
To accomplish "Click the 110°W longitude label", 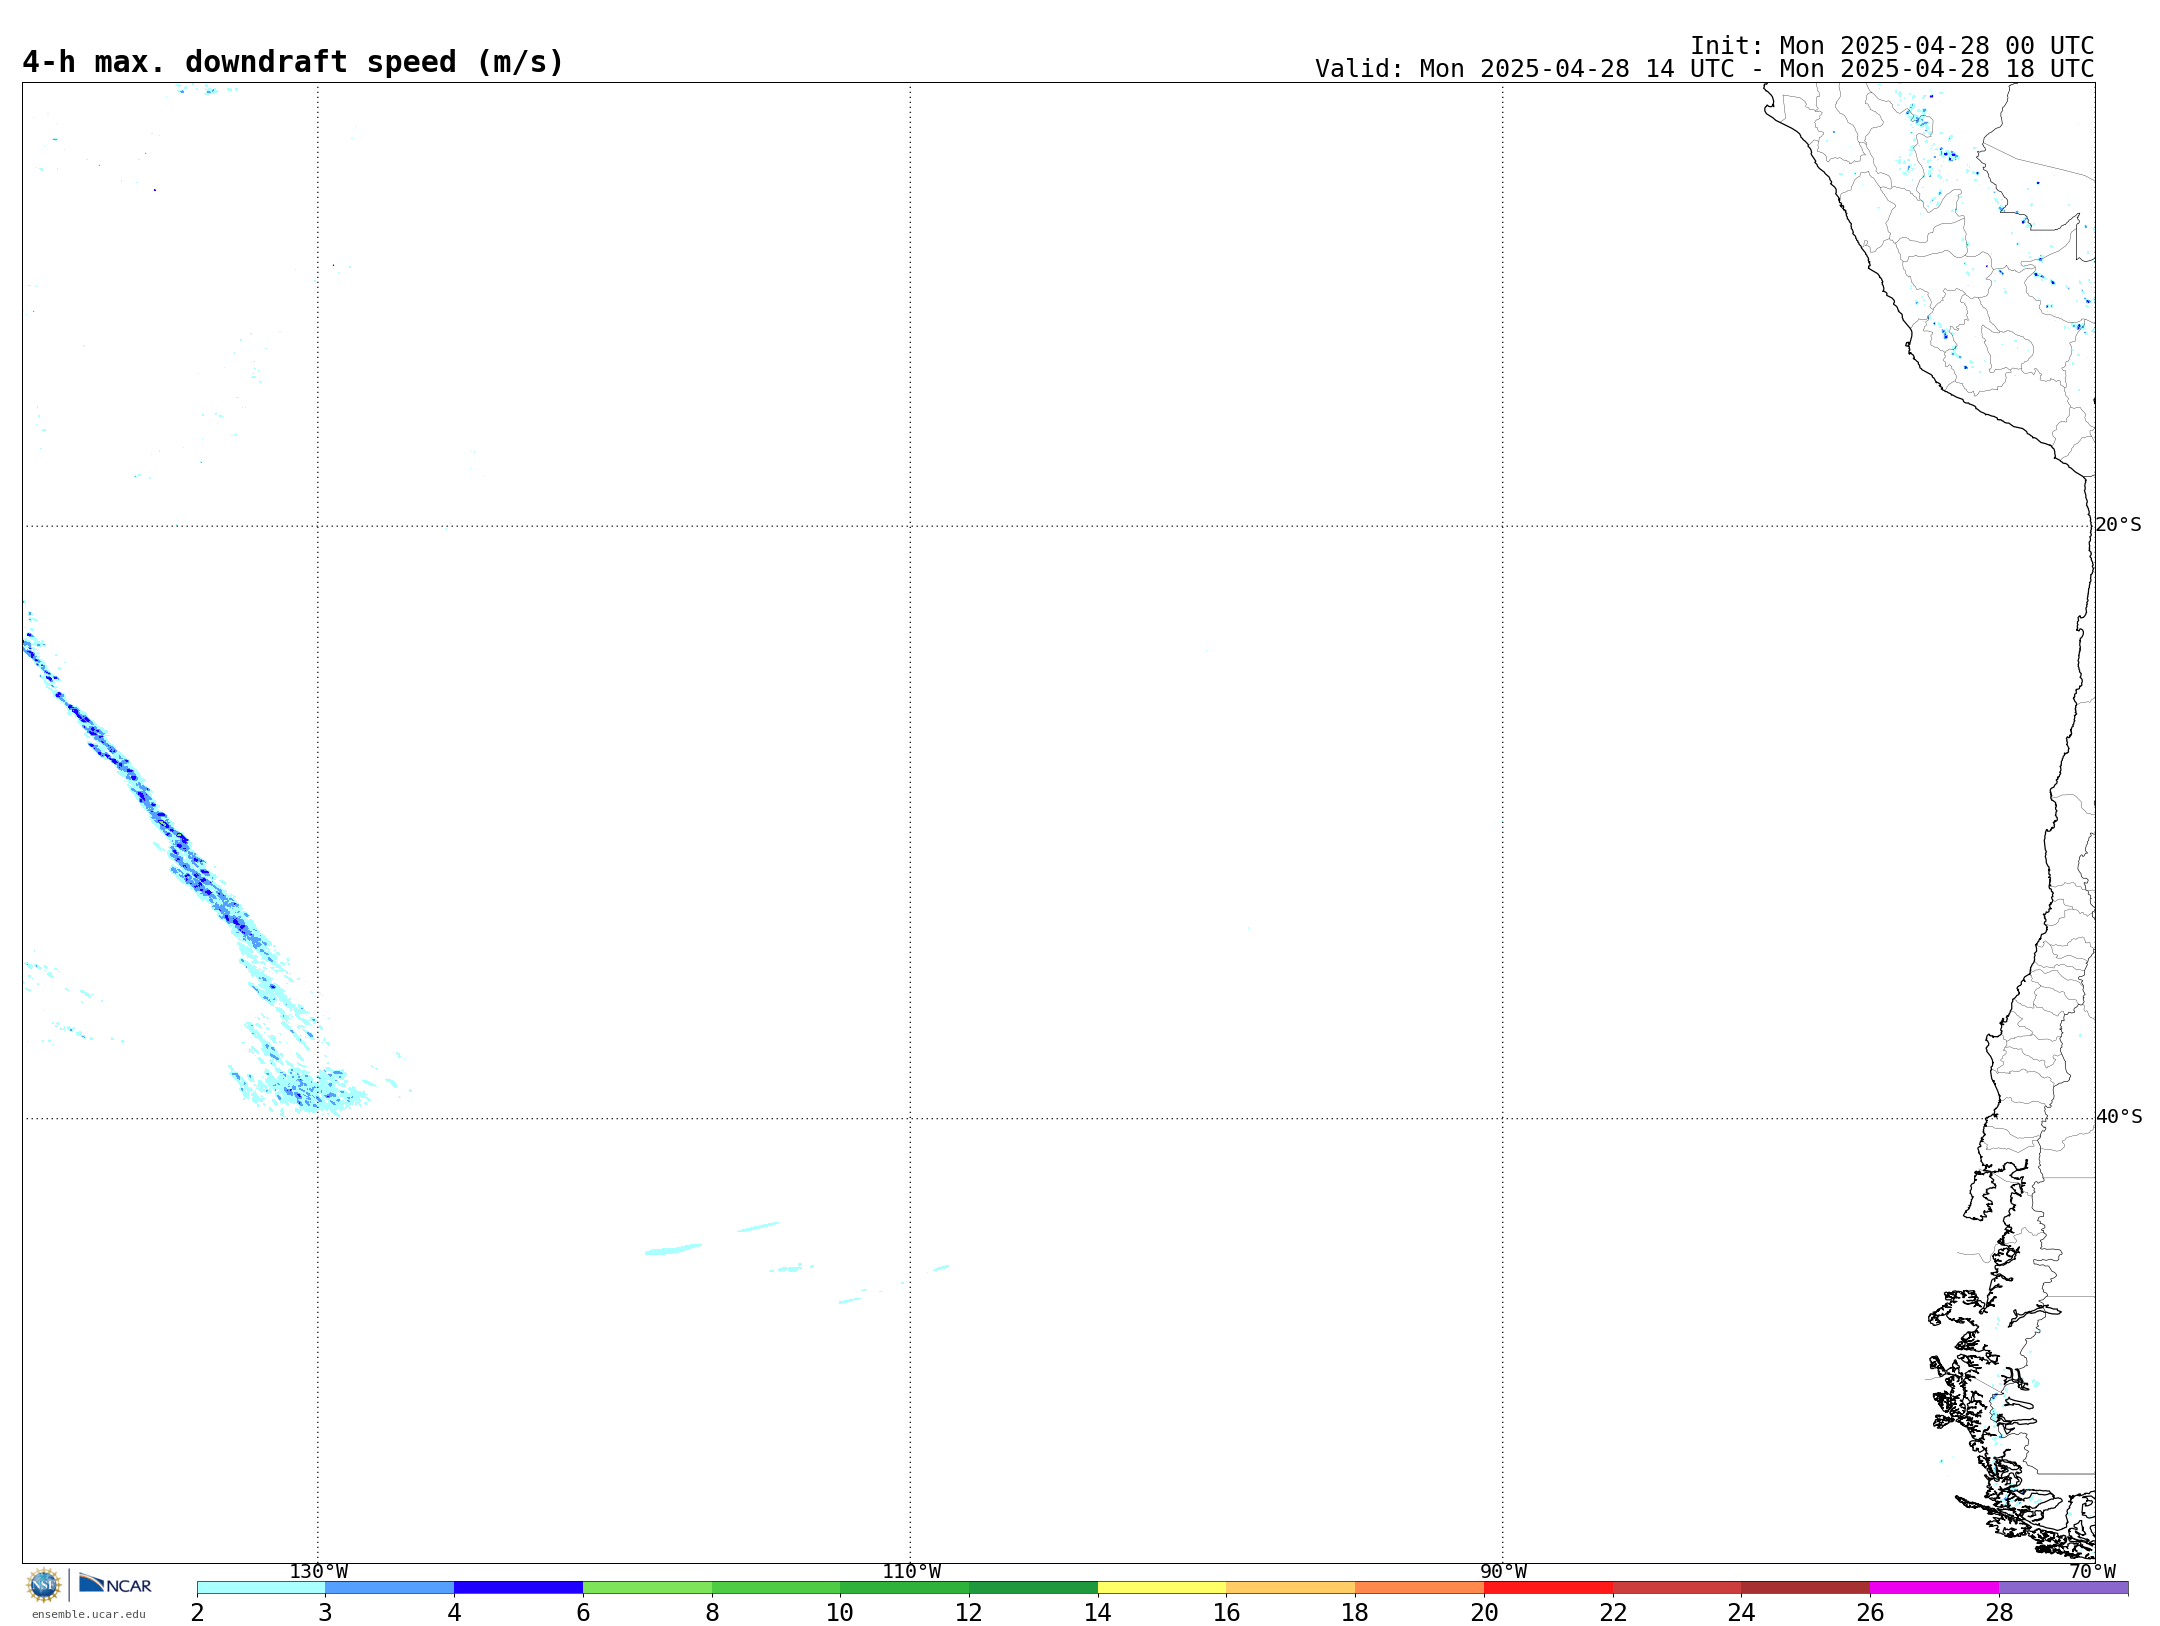I will pyautogui.click(x=911, y=1572).
